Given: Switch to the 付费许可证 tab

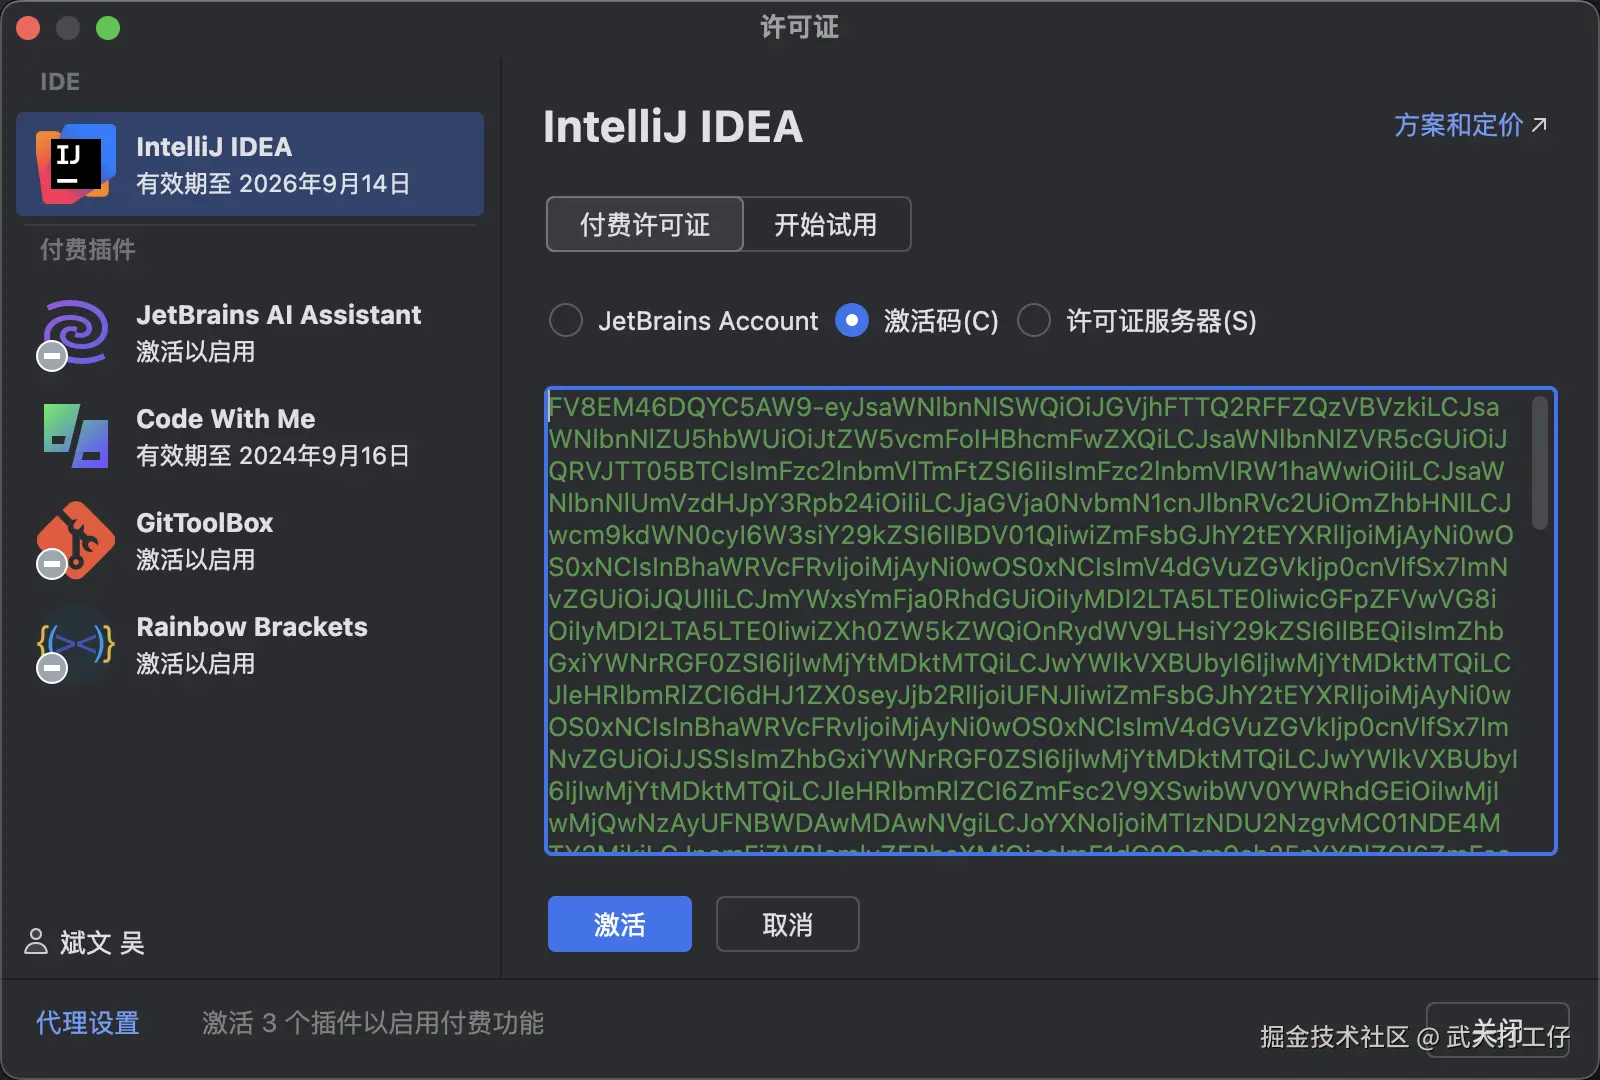Looking at the screenshot, I should point(645,224).
